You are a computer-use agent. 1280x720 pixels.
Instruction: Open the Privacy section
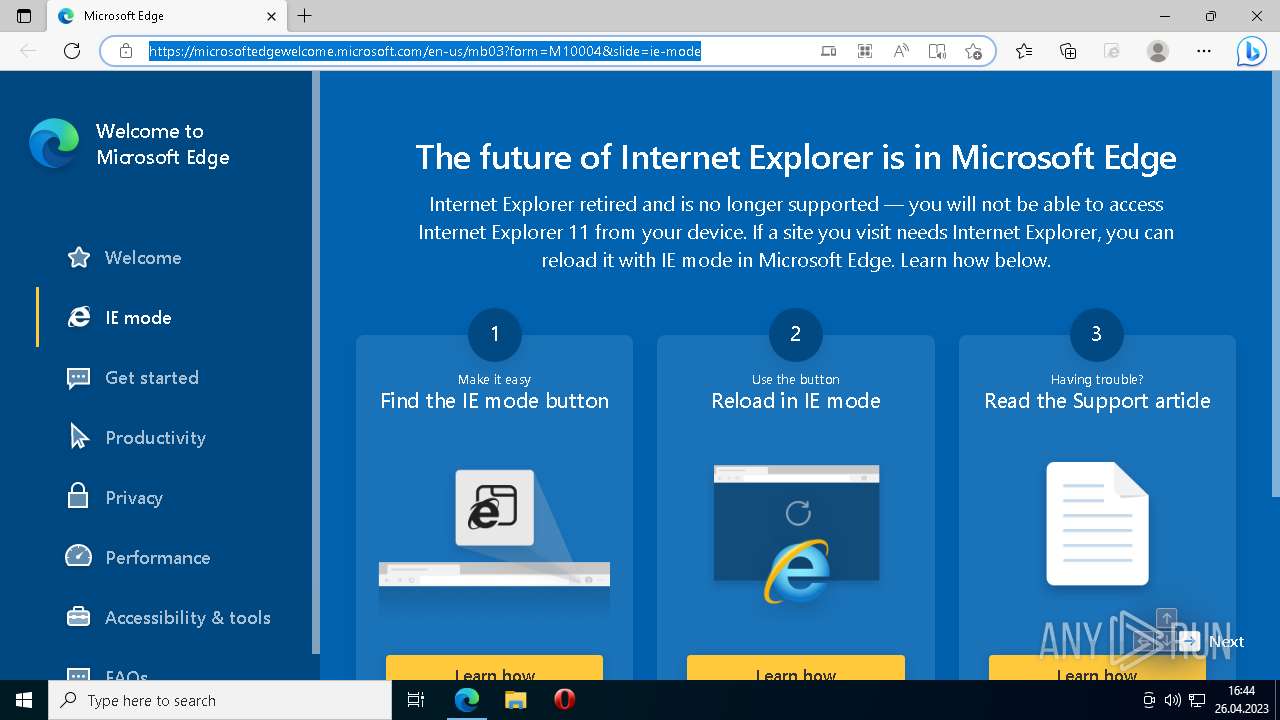point(134,498)
